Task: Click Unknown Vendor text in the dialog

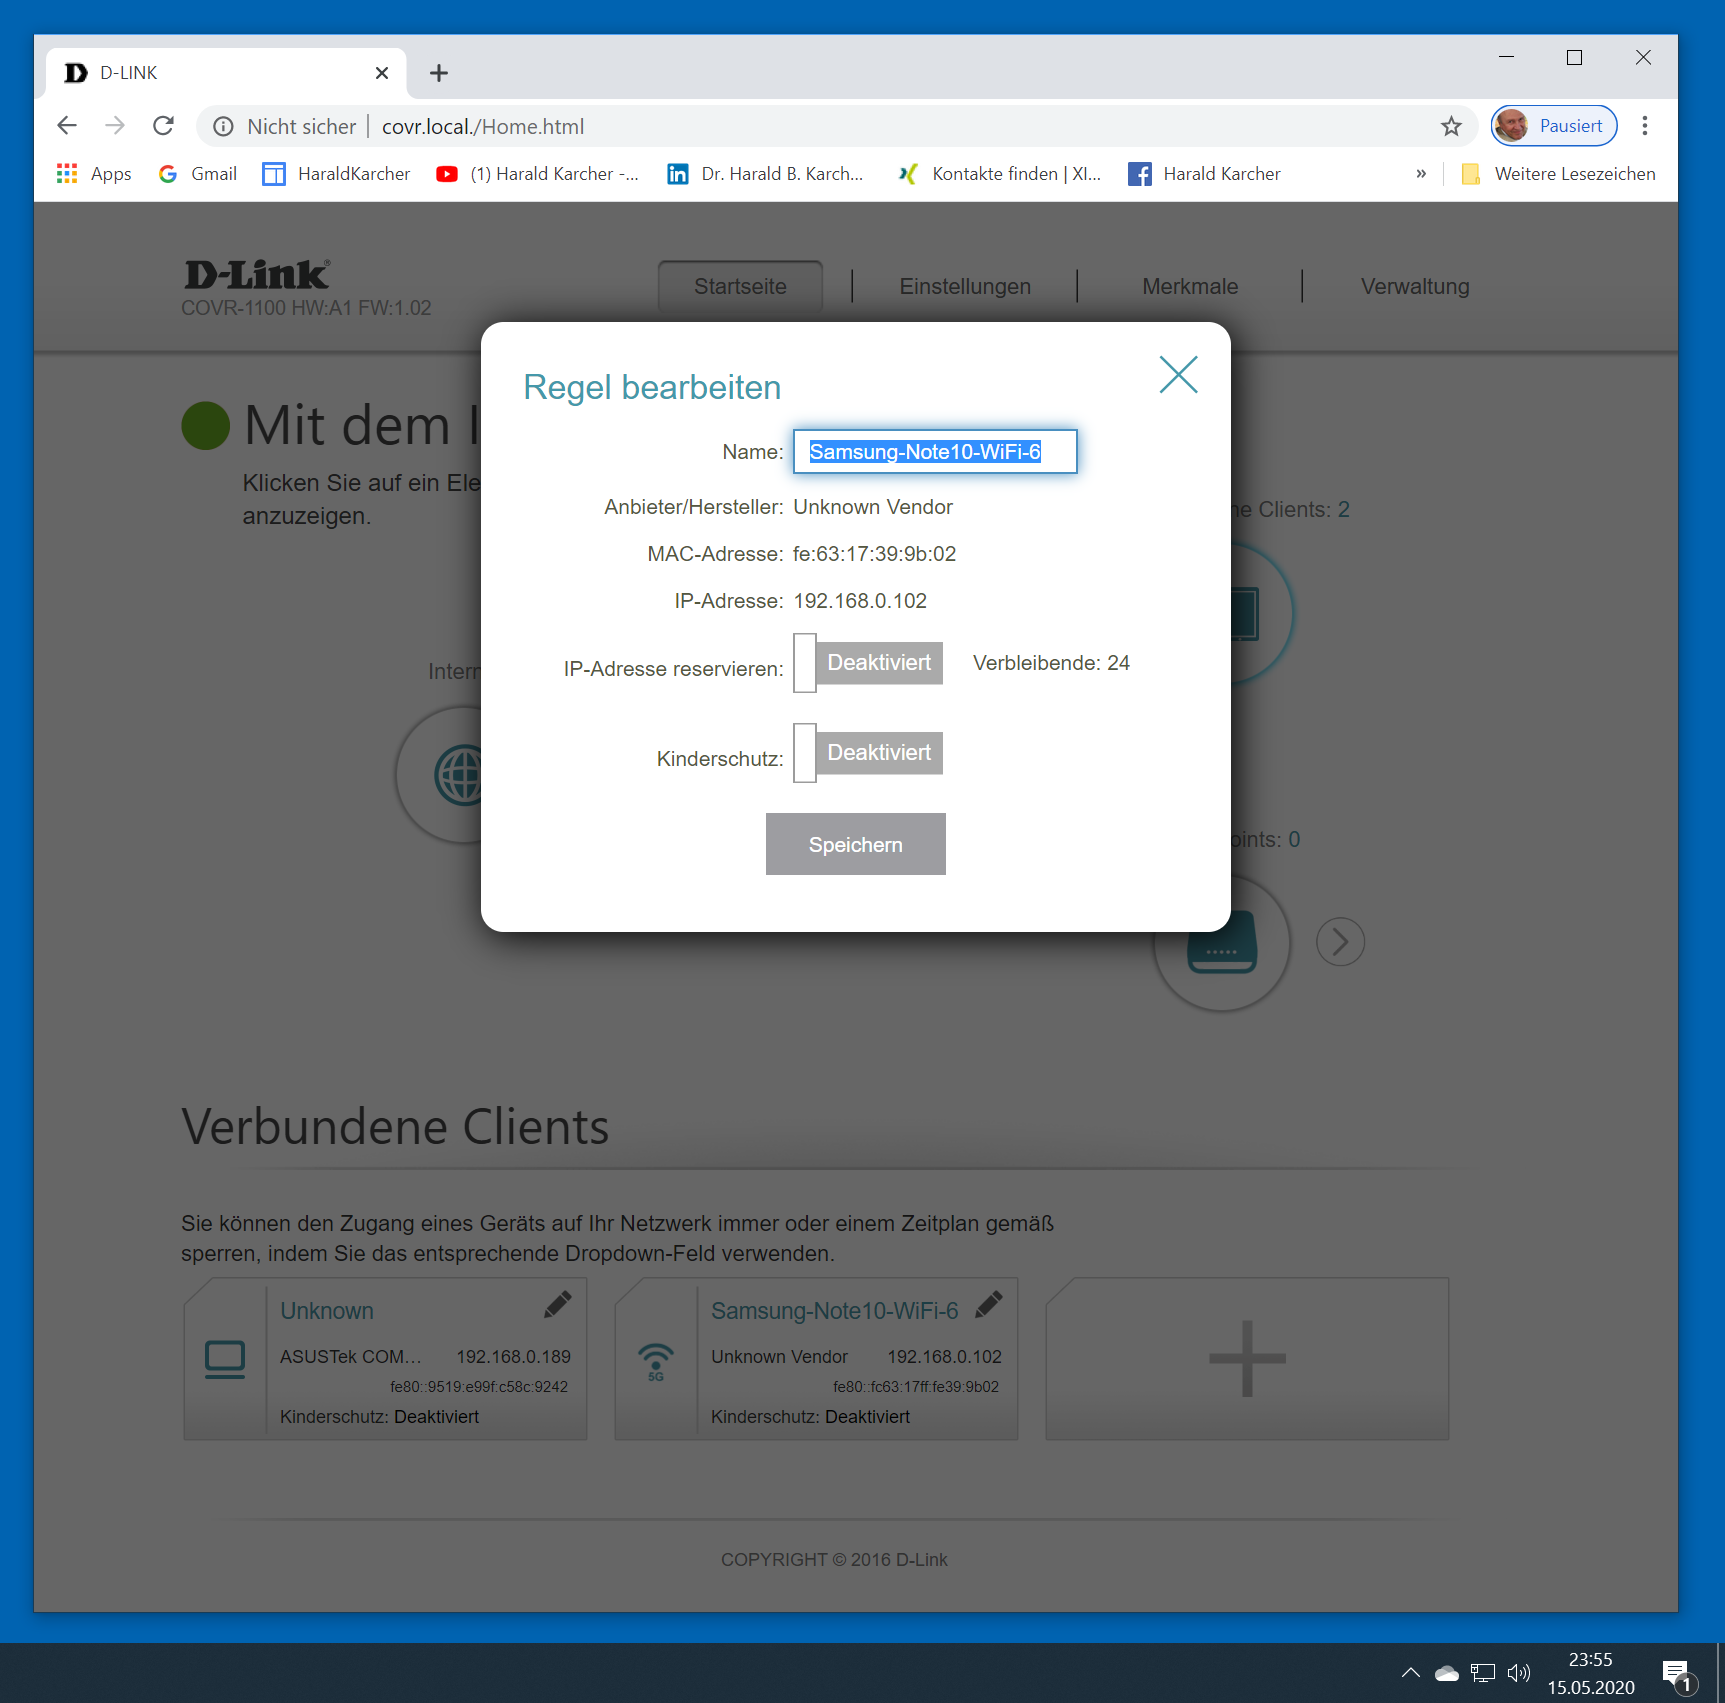Action: click(x=873, y=507)
